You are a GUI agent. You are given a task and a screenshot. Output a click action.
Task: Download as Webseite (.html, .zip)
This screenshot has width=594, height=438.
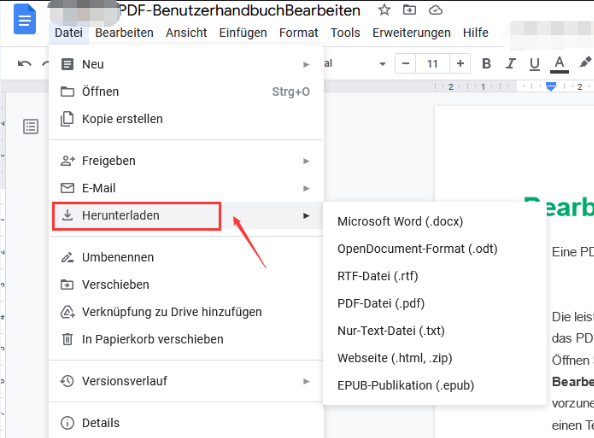(435, 358)
